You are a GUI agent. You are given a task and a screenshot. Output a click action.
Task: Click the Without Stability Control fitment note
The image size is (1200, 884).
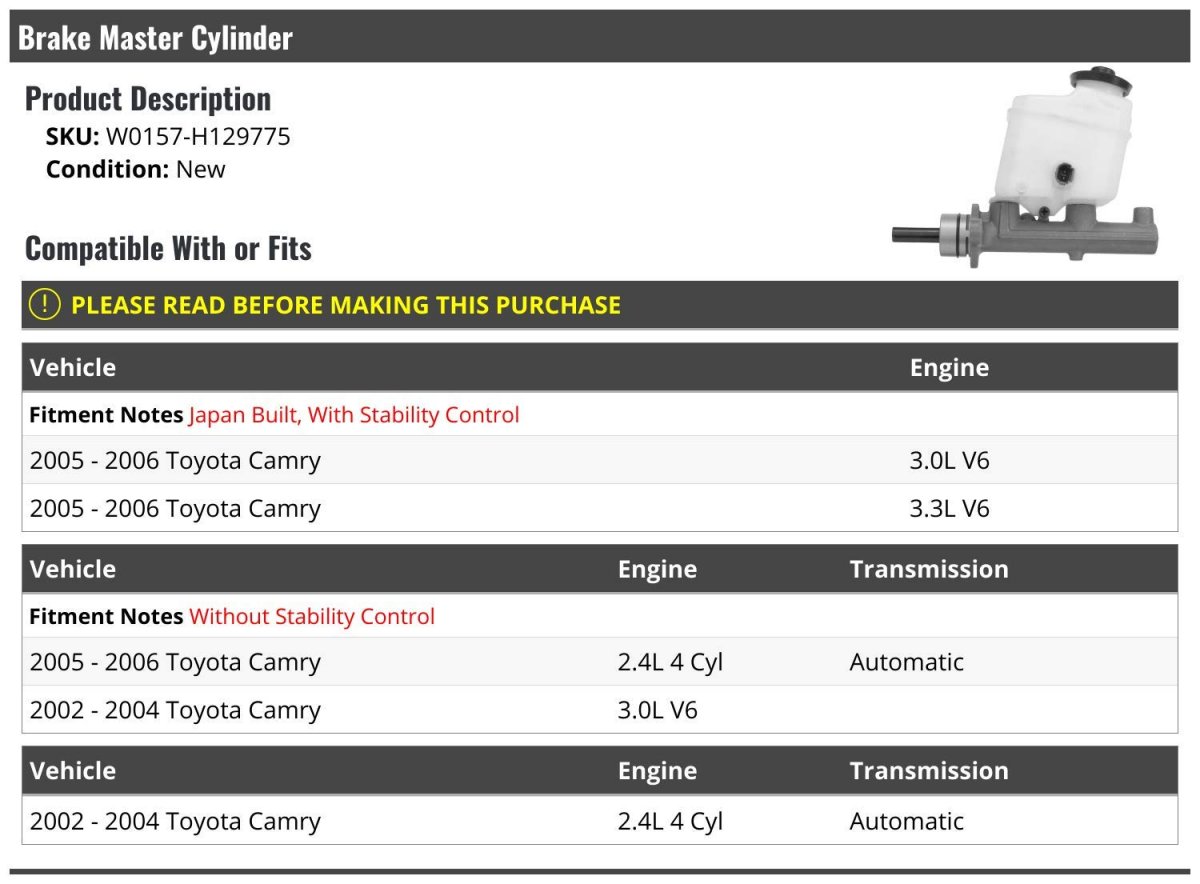click(x=312, y=617)
